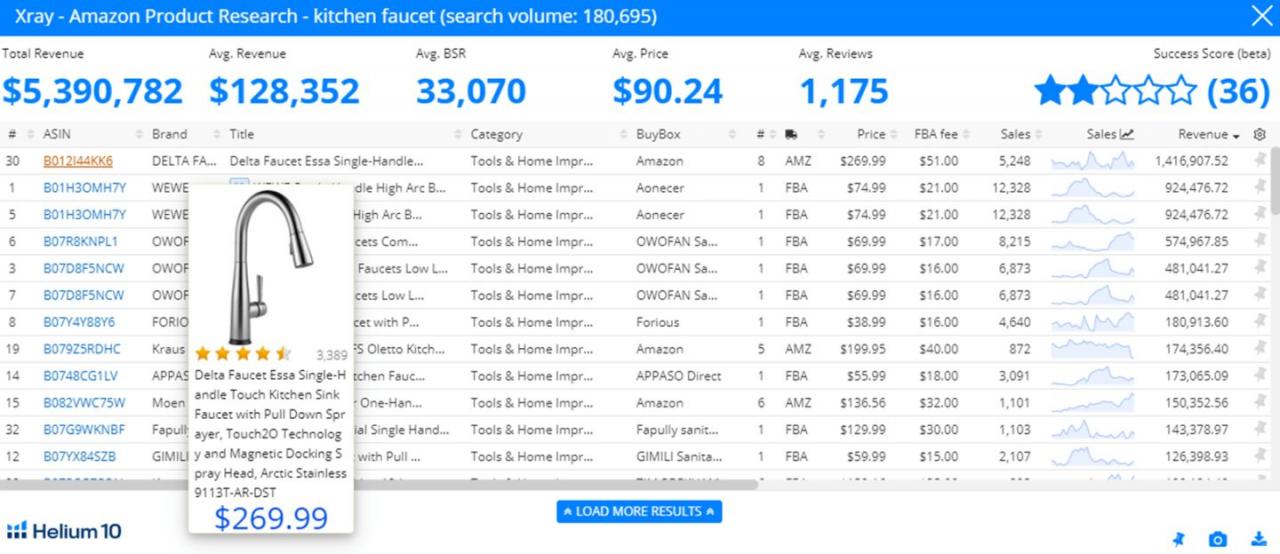Viewport: 1280px width, 554px height.
Task: Click the star rating in product popup
Action: pyautogui.click(x=243, y=353)
